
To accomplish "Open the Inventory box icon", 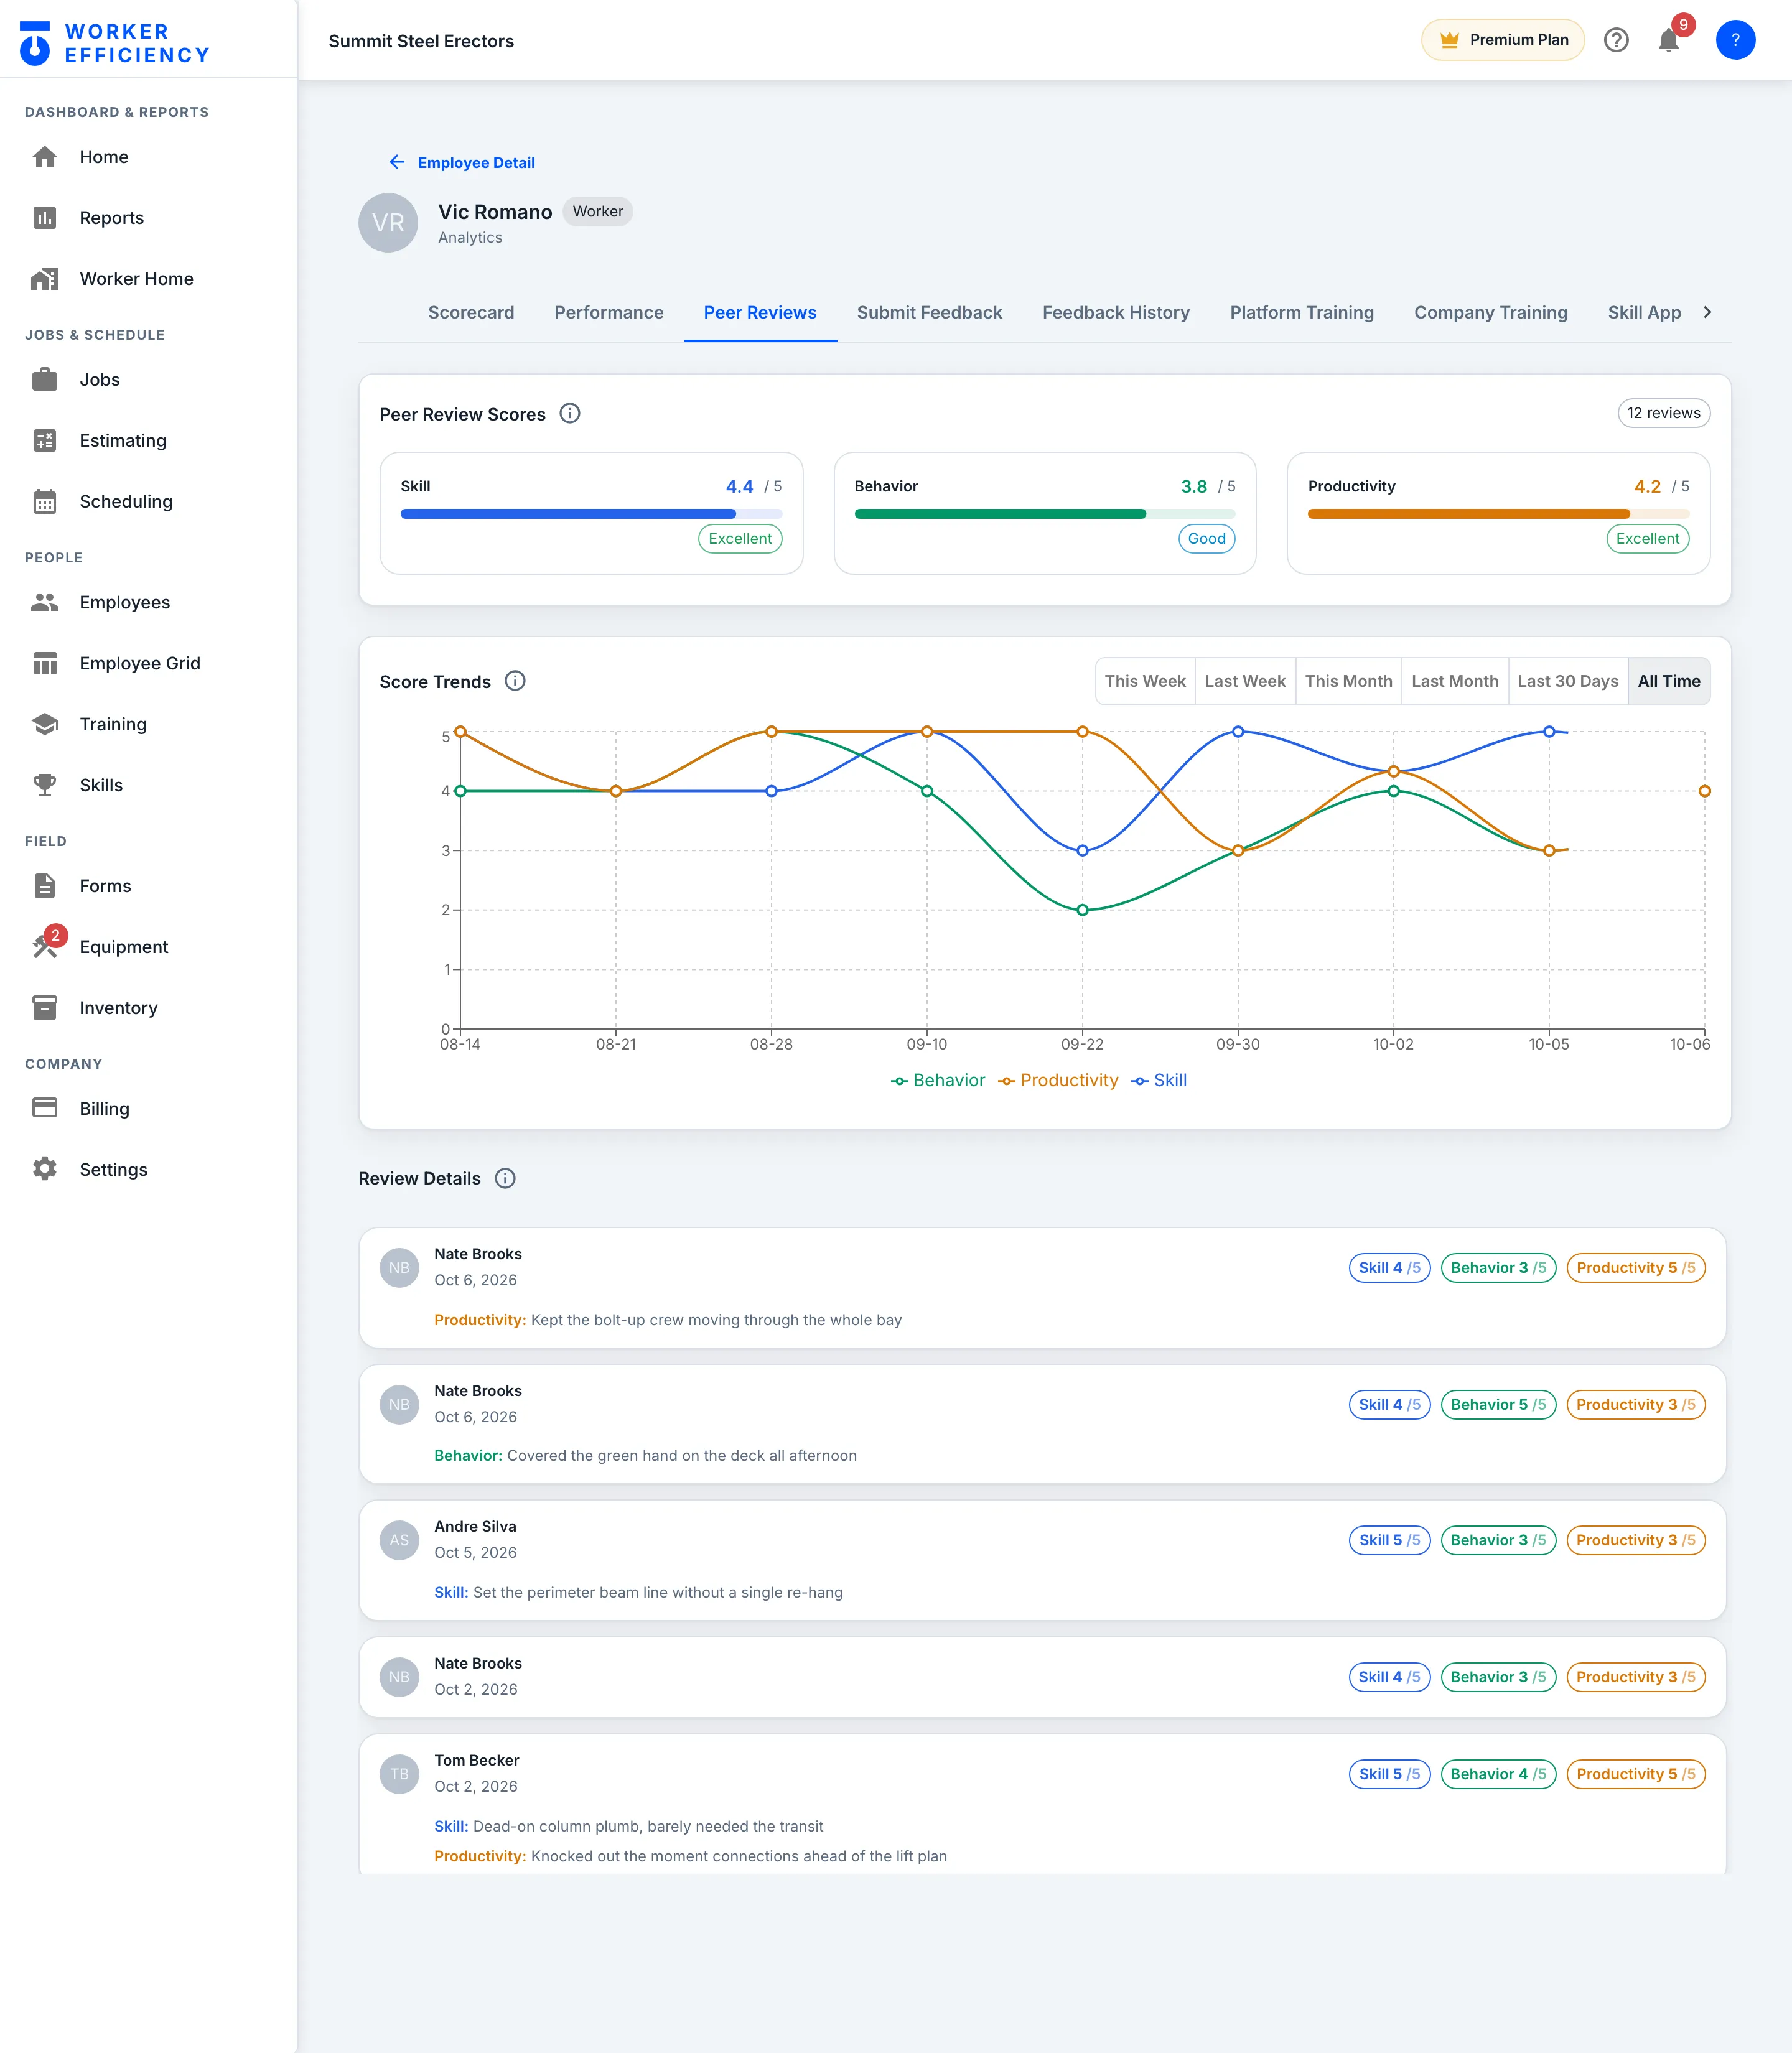I will click(44, 1009).
